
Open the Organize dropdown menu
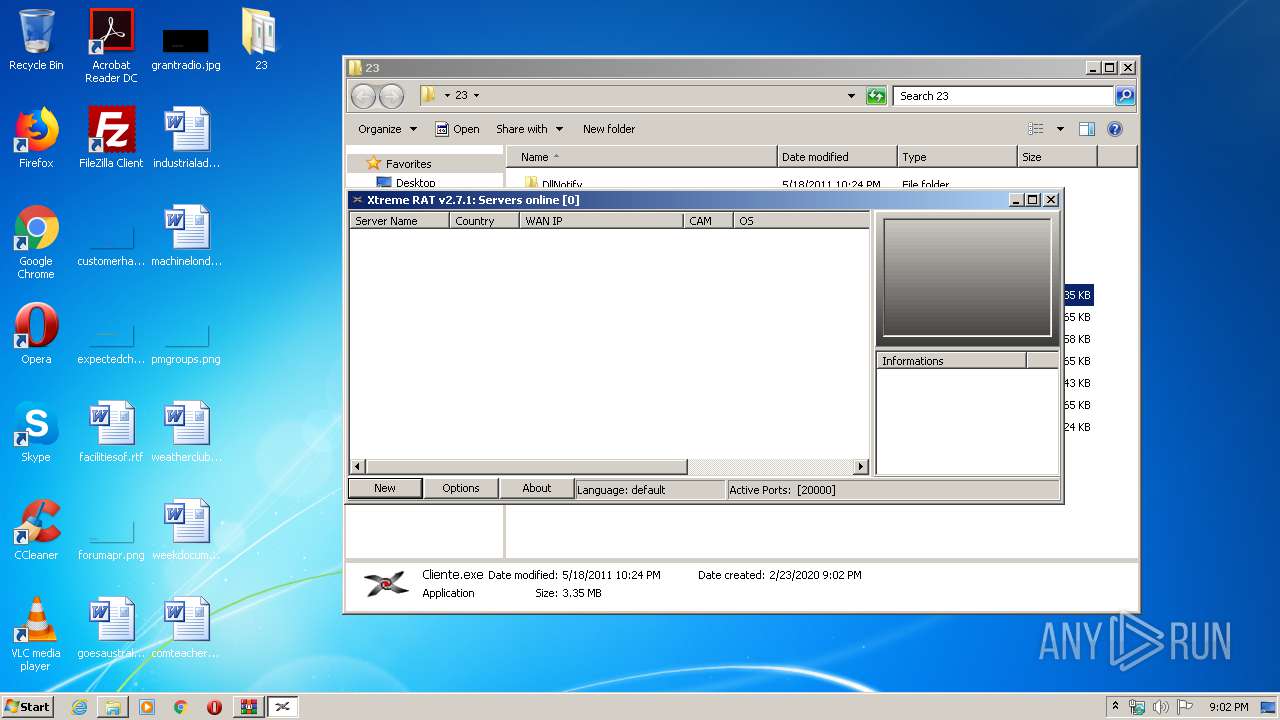[x=387, y=129]
